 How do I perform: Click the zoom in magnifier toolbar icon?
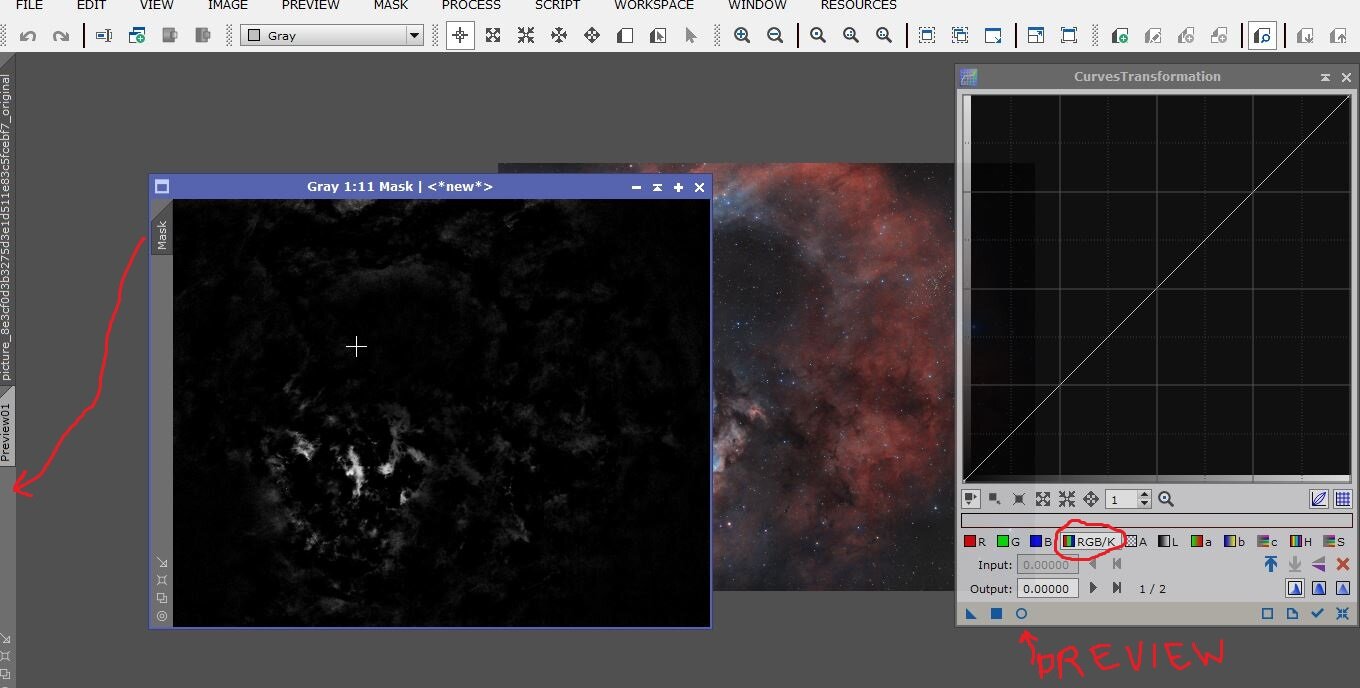[742, 36]
